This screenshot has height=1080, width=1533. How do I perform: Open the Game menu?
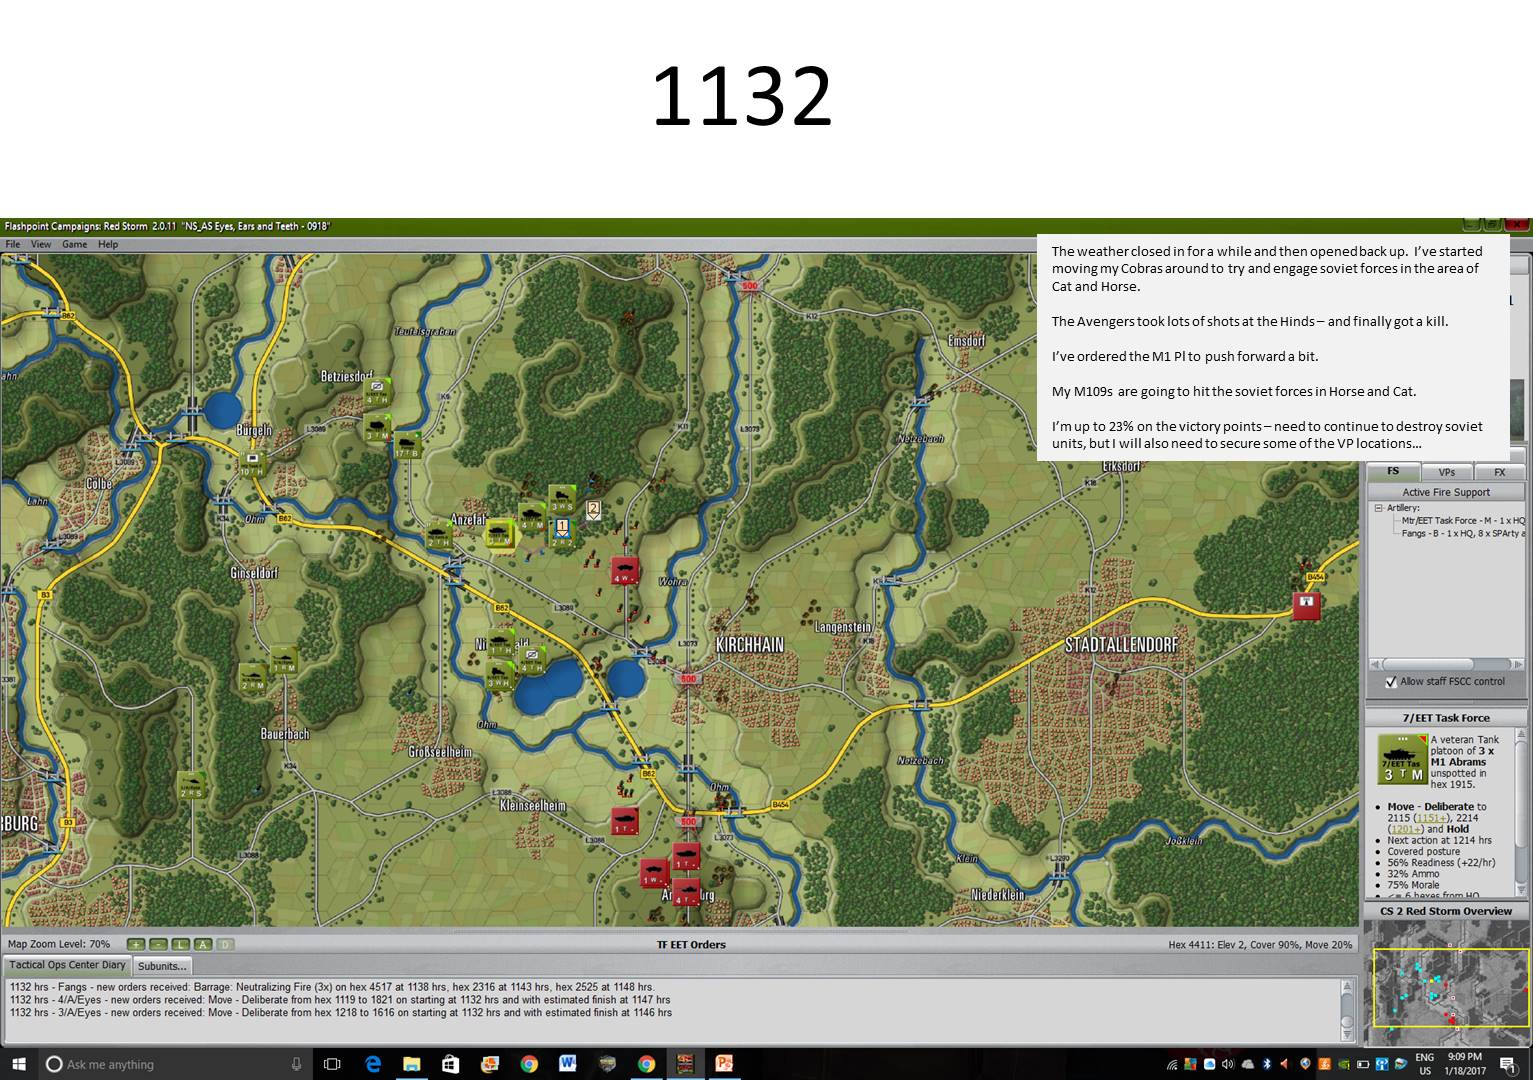74,244
